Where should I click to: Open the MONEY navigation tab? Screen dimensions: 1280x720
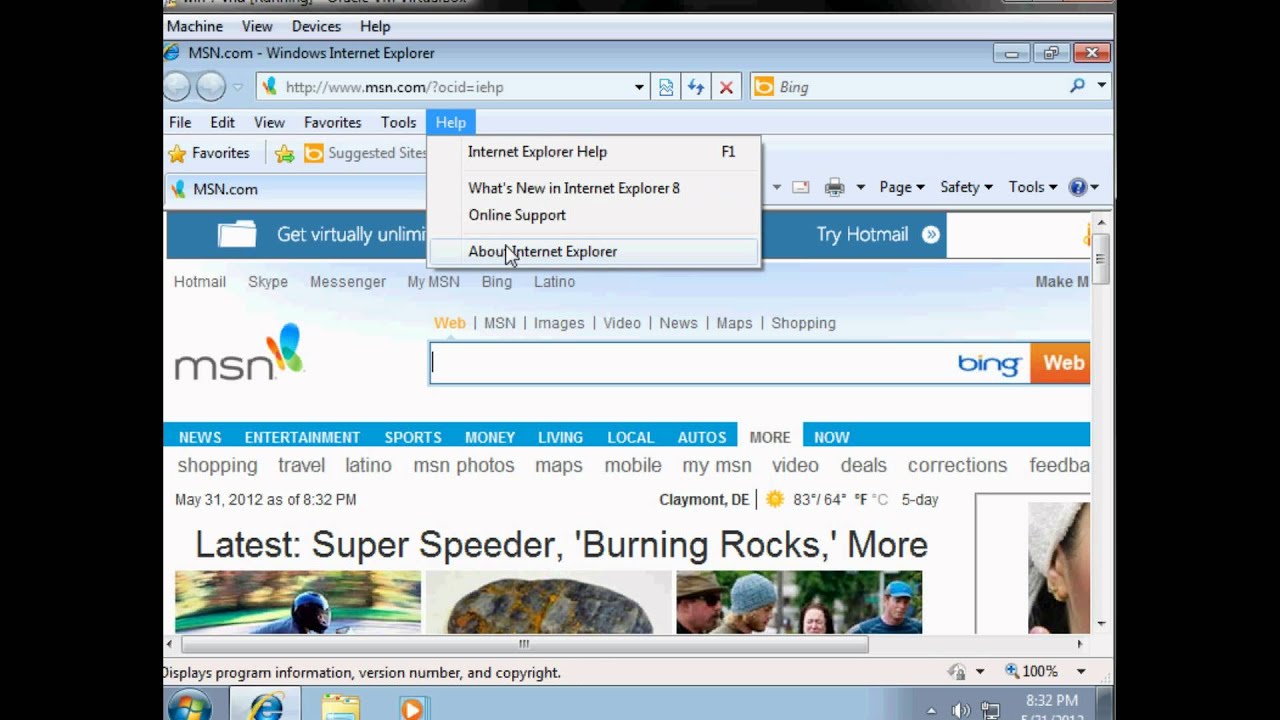pos(490,437)
